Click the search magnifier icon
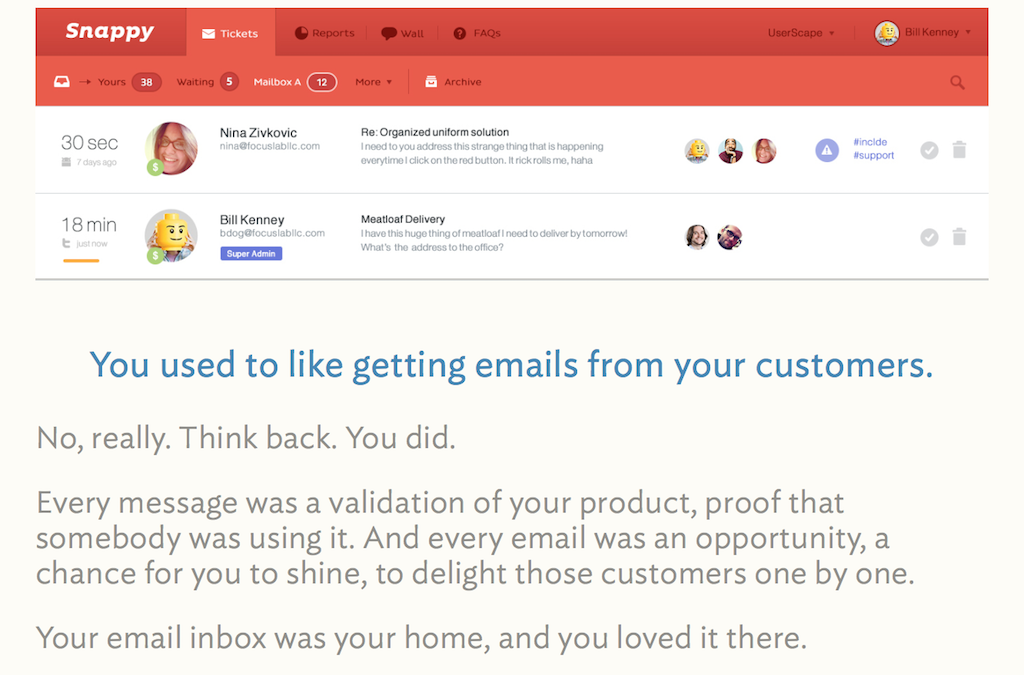This screenshot has height=675, width=1024. (x=957, y=82)
